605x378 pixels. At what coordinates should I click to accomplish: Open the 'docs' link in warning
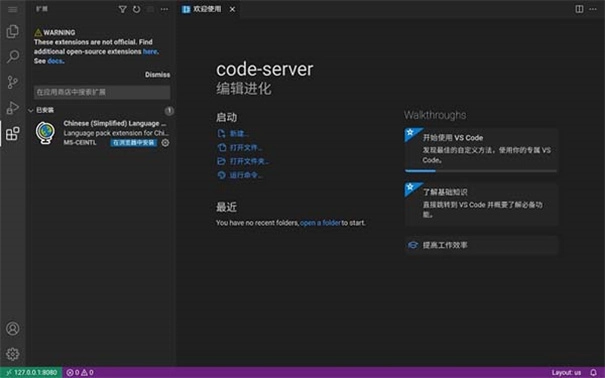click(55, 61)
